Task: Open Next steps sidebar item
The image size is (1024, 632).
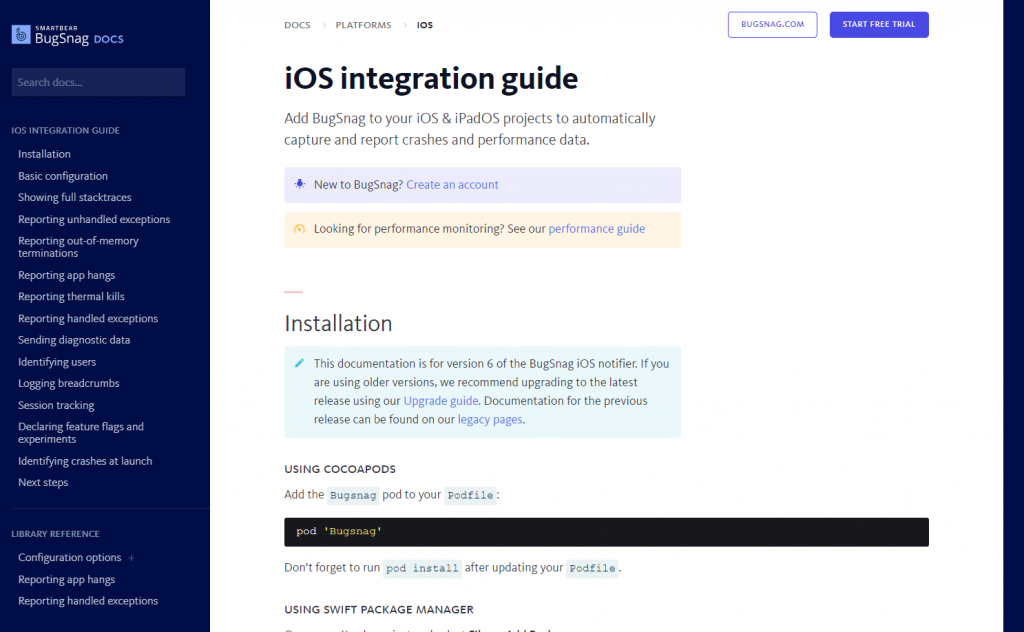Action: point(43,482)
